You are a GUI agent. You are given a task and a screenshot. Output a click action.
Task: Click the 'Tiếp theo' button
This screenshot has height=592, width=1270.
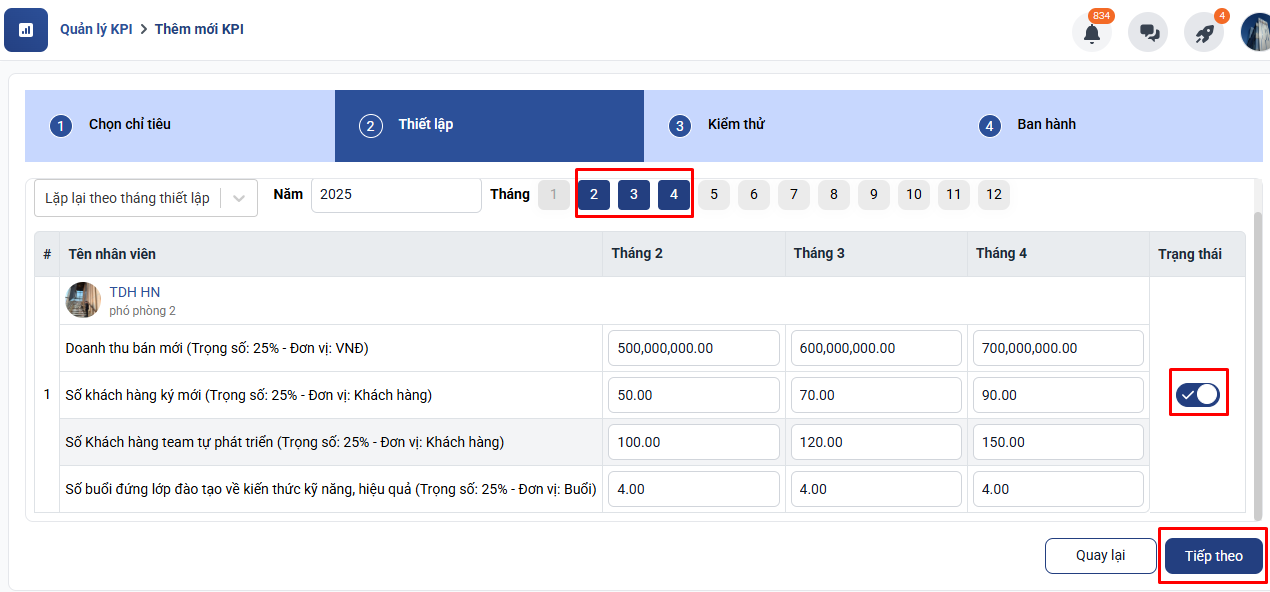point(1213,556)
